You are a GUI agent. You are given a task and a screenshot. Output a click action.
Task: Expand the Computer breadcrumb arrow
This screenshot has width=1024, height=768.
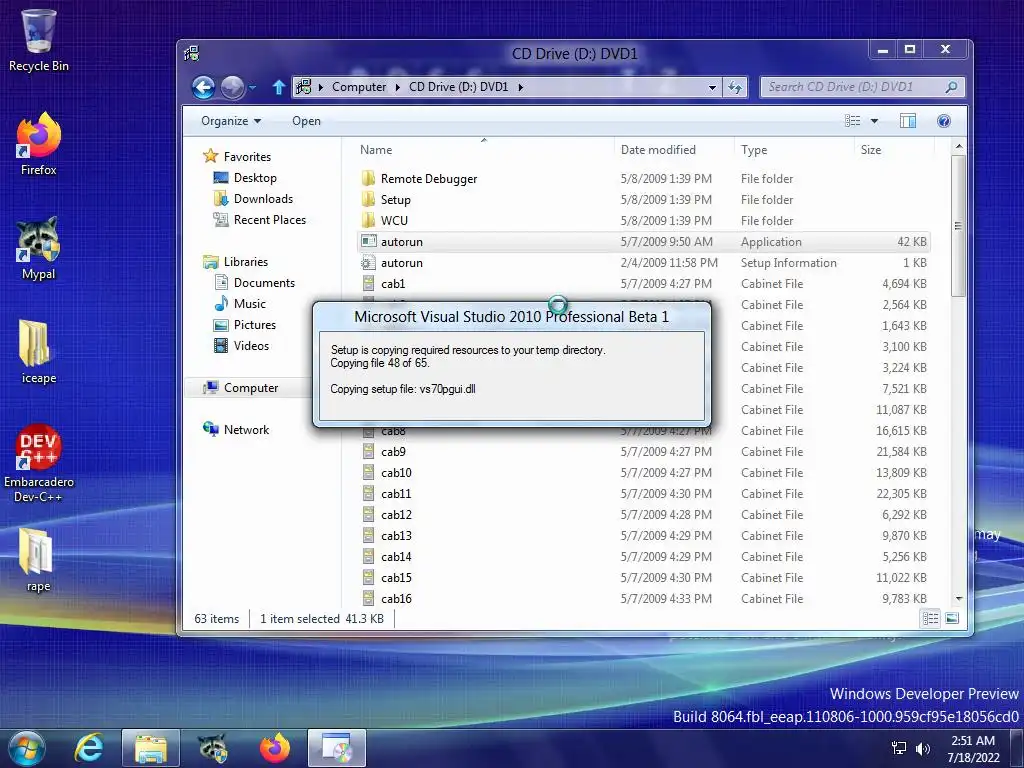[398, 87]
